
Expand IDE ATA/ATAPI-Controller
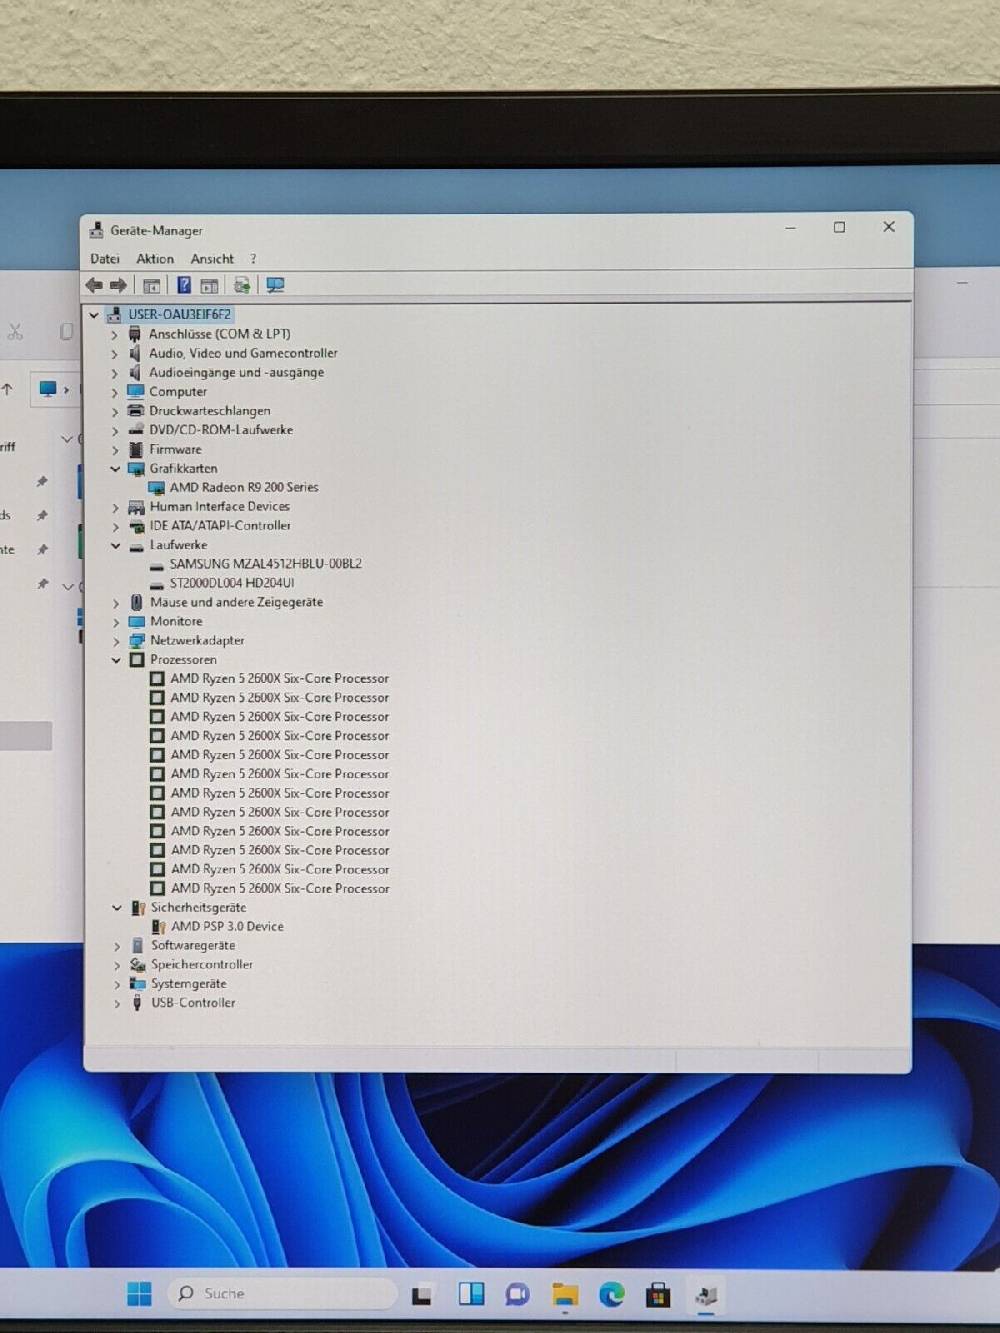[x=115, y=526]
